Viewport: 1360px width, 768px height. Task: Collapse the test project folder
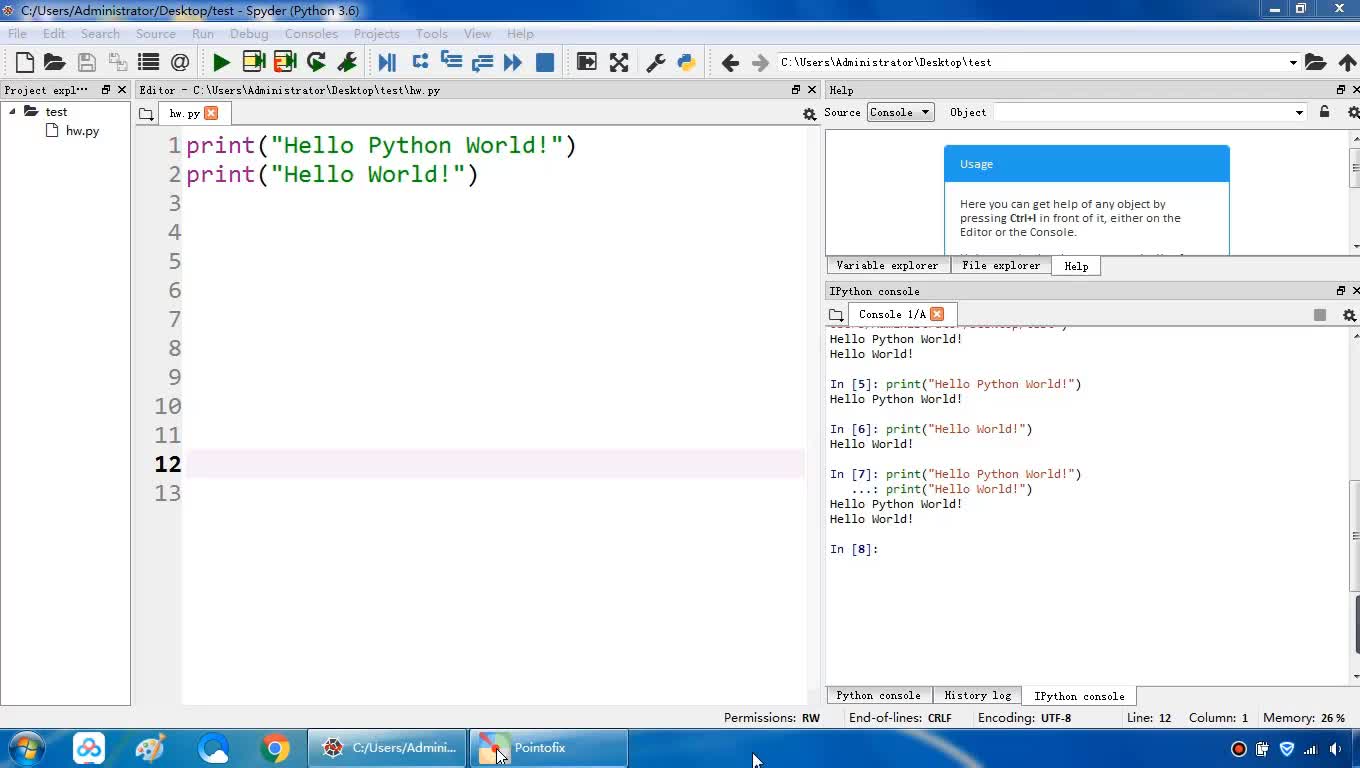13,112
